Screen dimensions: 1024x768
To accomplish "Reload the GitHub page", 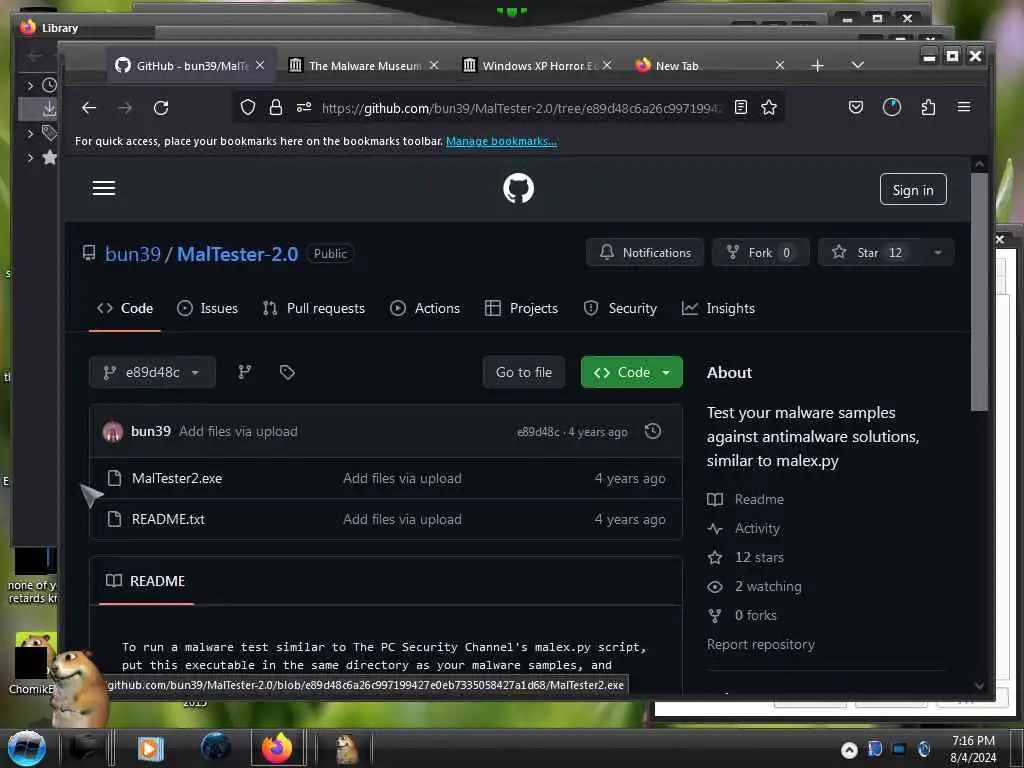I will pyautogui.click(x=161, y=108).
